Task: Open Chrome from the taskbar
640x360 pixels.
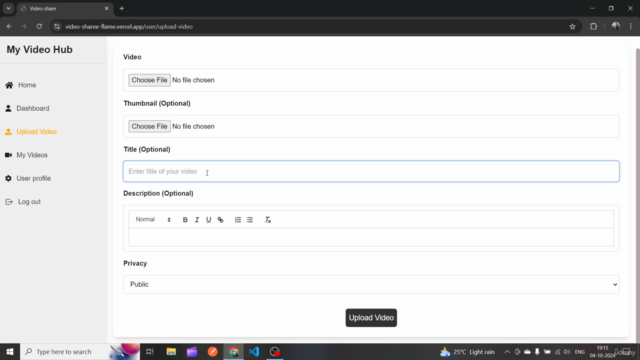Action: pyautogui.click(x=233, y=351)
